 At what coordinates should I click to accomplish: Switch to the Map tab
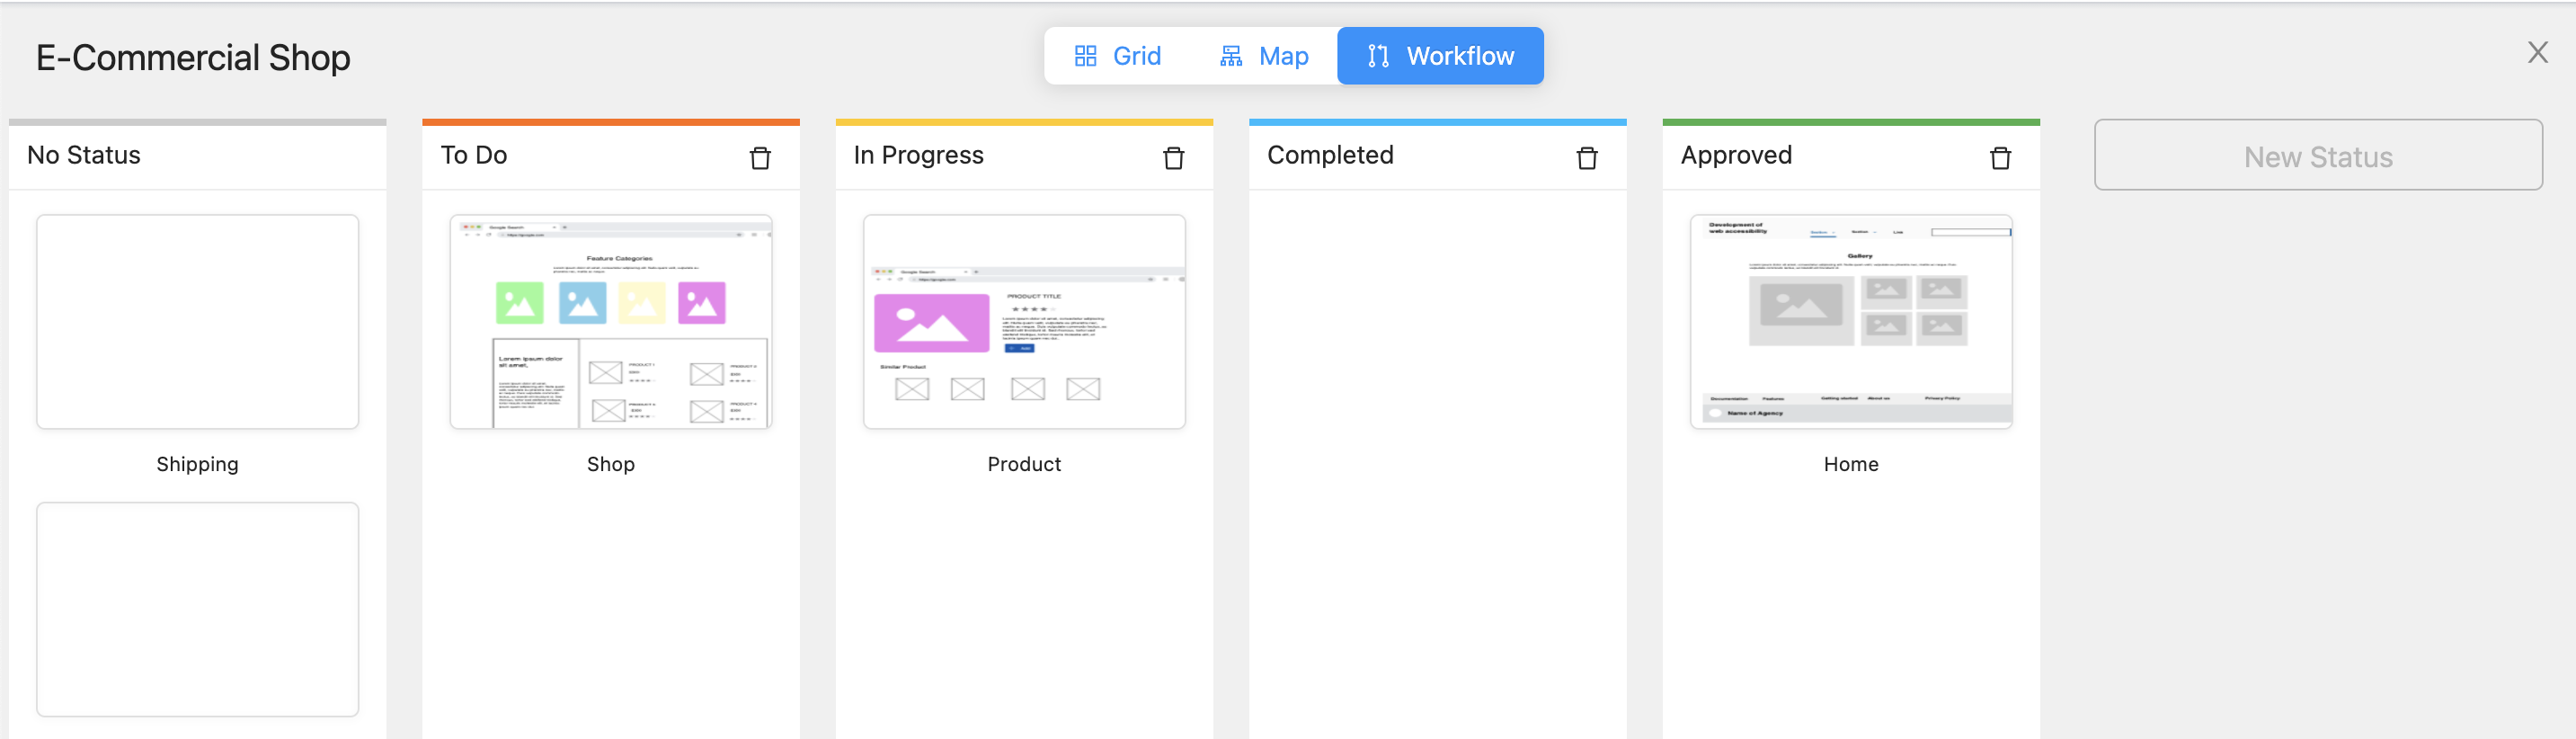[x=1283, y=56]
